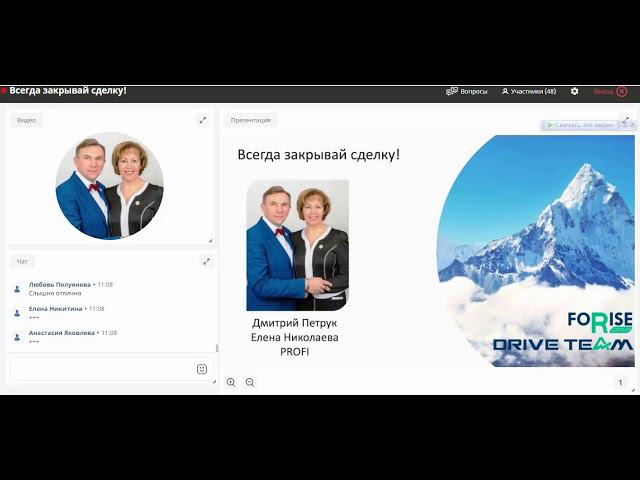The width and height of the screenshot is (640, 480).
Task: Click the avatar icon beside Любовь Полуянова
Action: pos(17,289)
